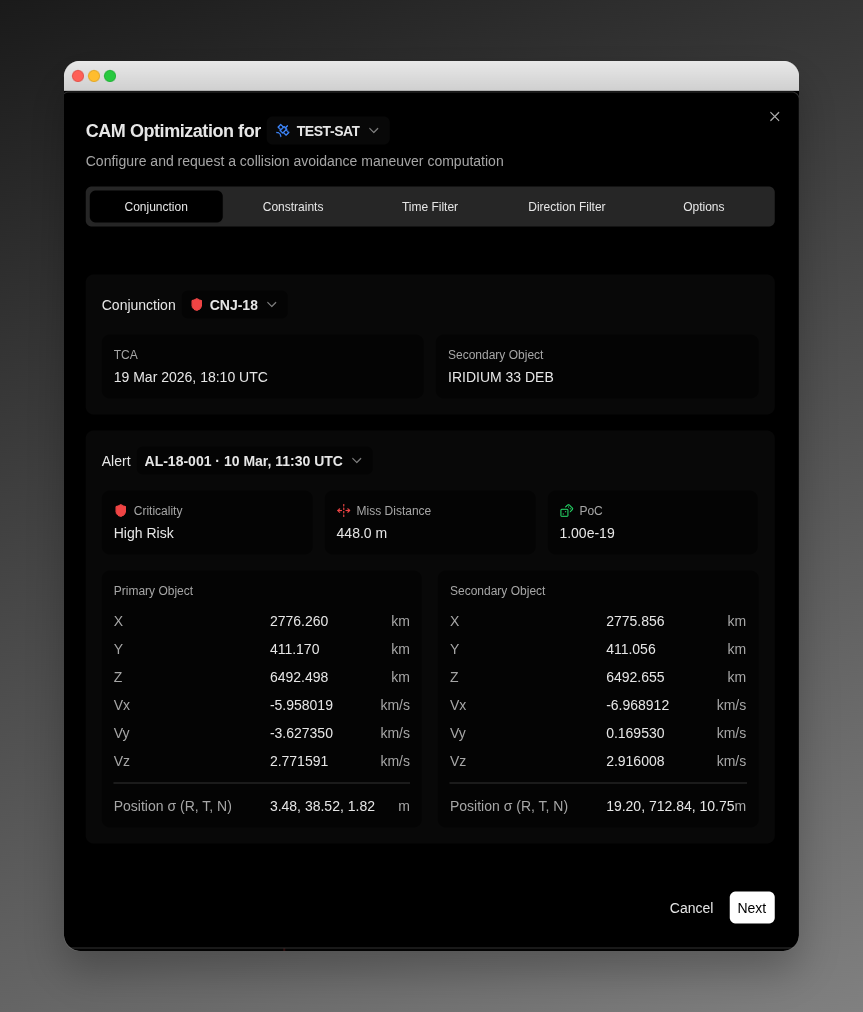This screenshot has width=863, height=1012.
Task: Click the Secondary Object heading above the state vector
Action: click(498, 591)
